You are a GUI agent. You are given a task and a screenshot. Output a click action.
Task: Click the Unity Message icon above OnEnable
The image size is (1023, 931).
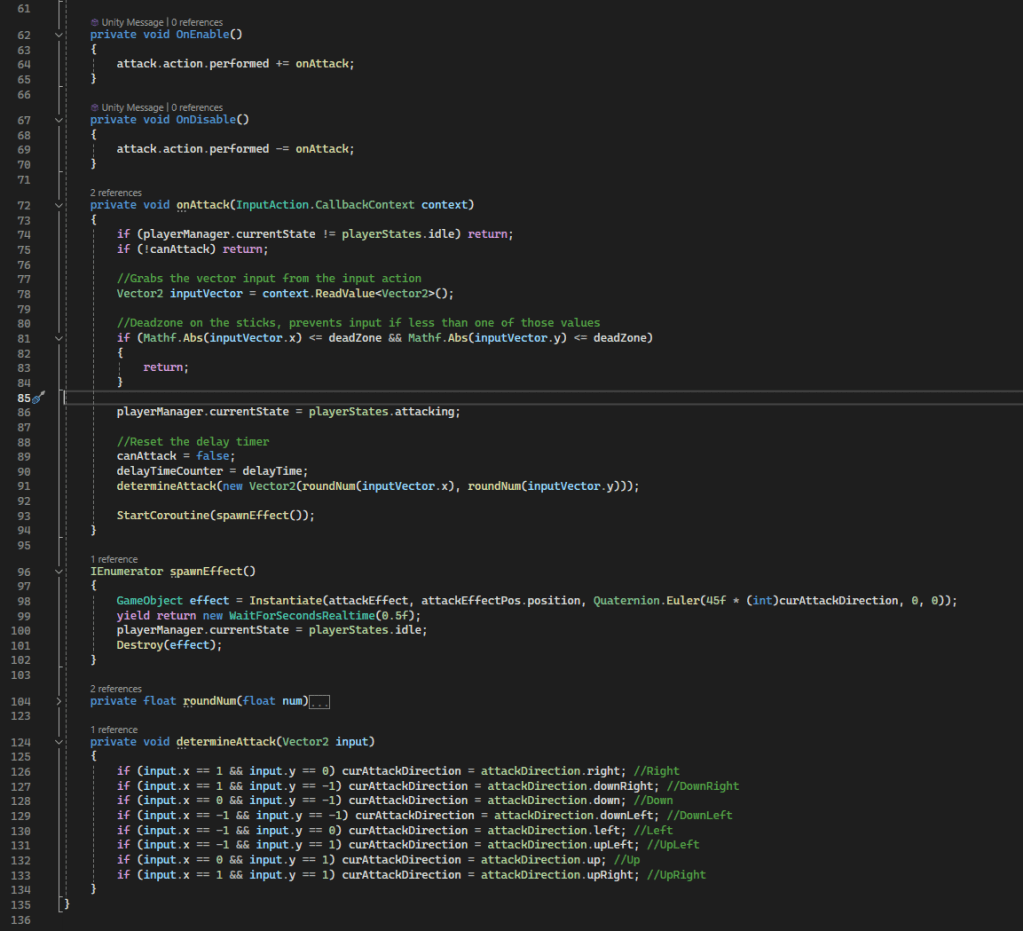coord(94,22)
